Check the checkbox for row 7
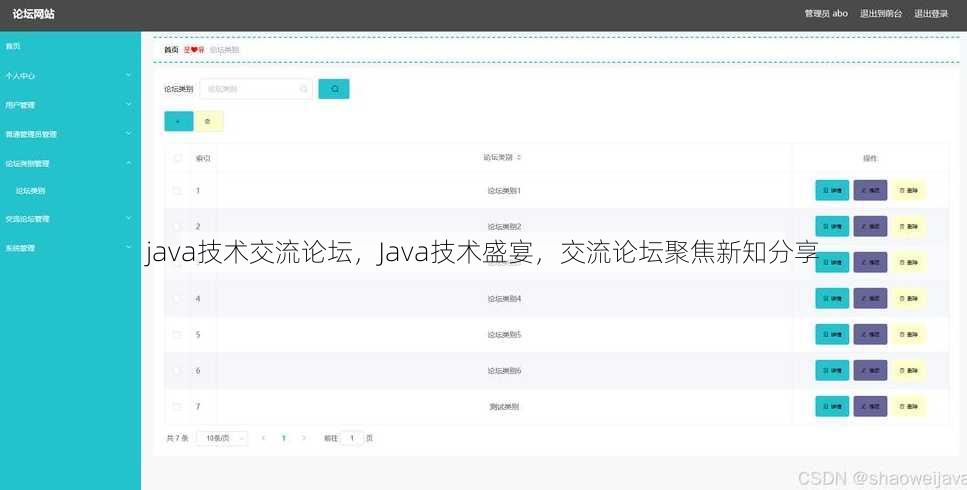The width and height of the screenshot is (967, 490). pyautogui.click(x=178, y=406)
